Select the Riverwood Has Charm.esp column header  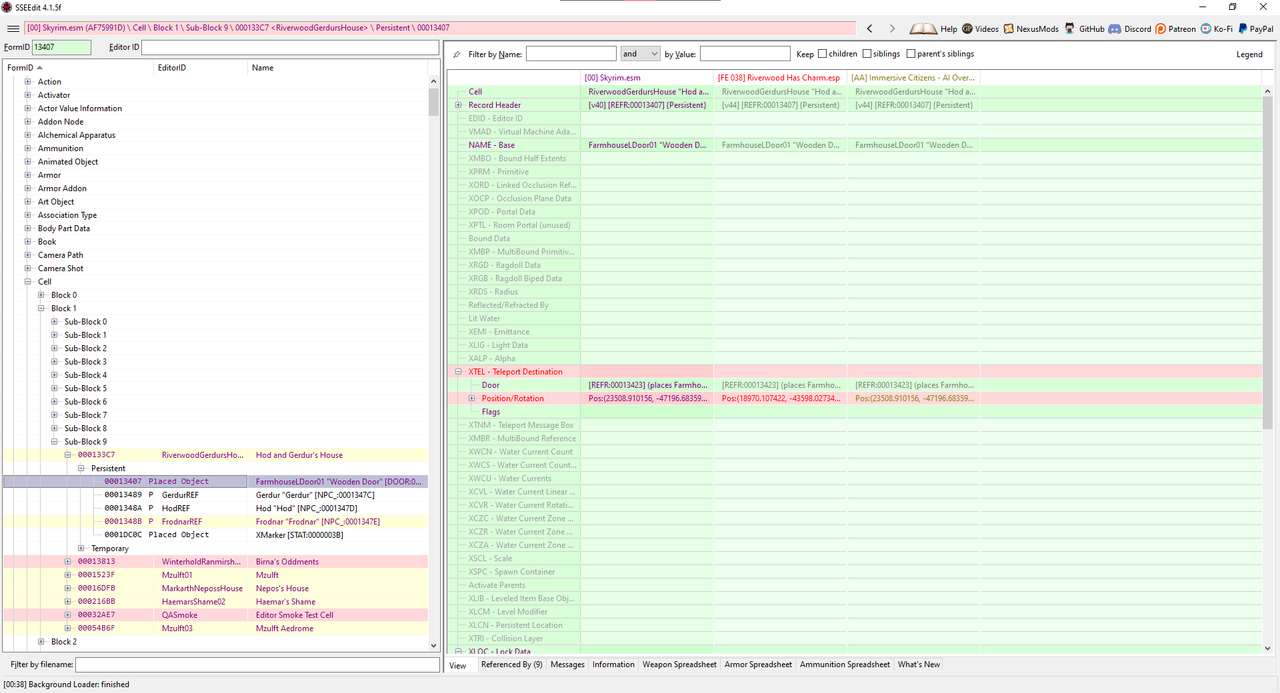pyautogui.click(x=780, y=78)
